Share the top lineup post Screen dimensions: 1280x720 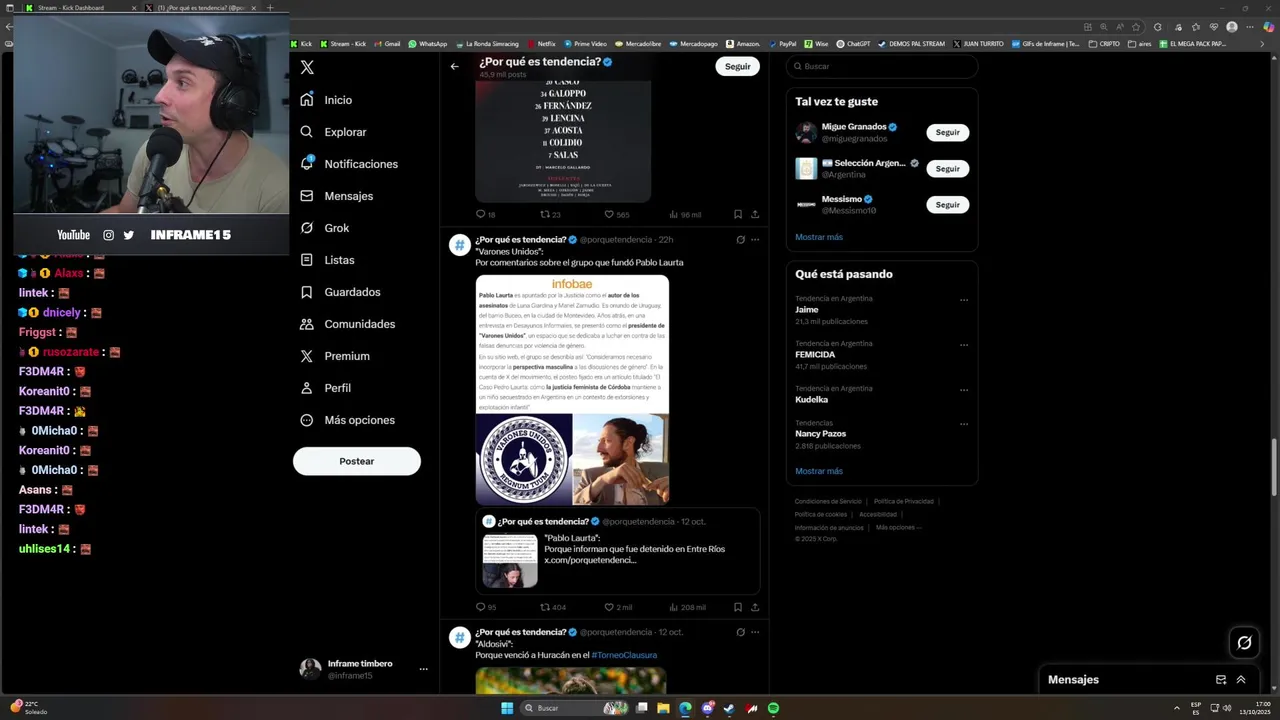click(755, 214)
